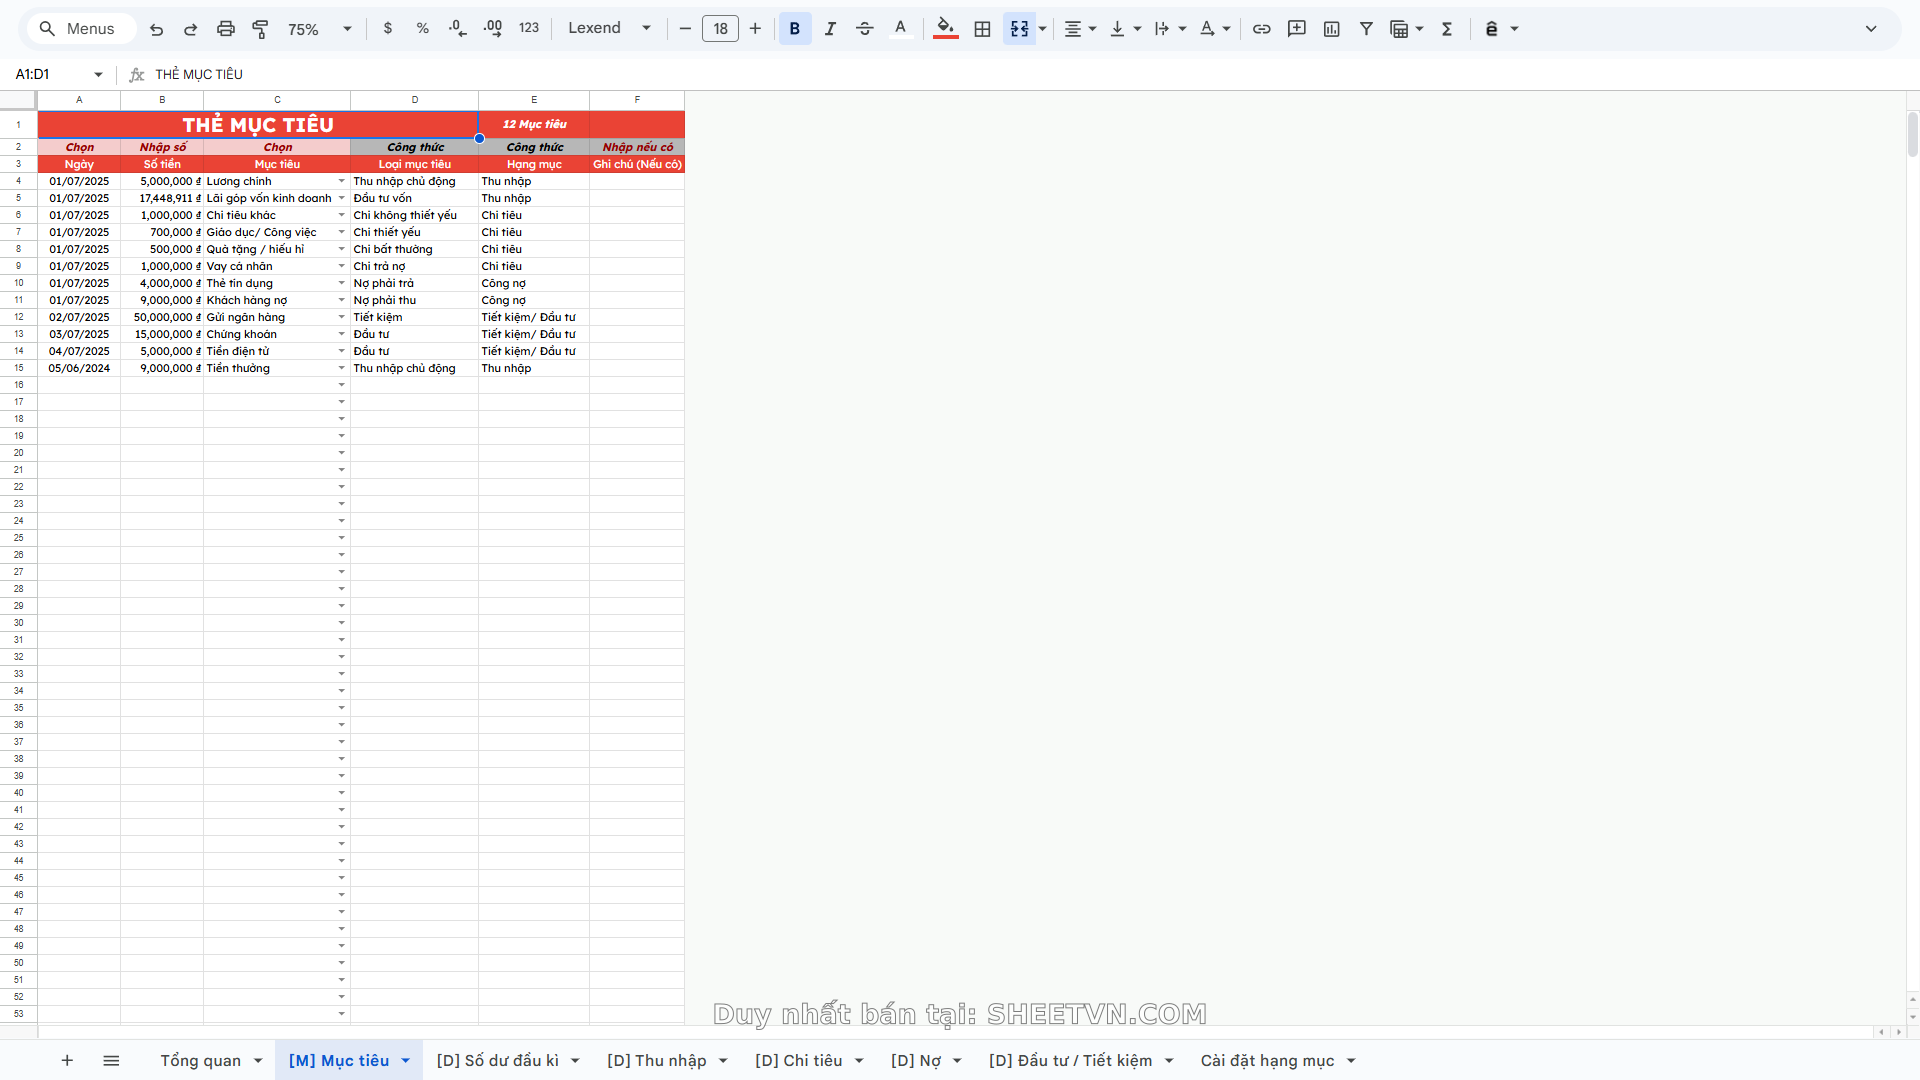Switch to the Tổng quan sheet tab
The width and height of the screenshot is (1920, 1080).
(200, 1060)
